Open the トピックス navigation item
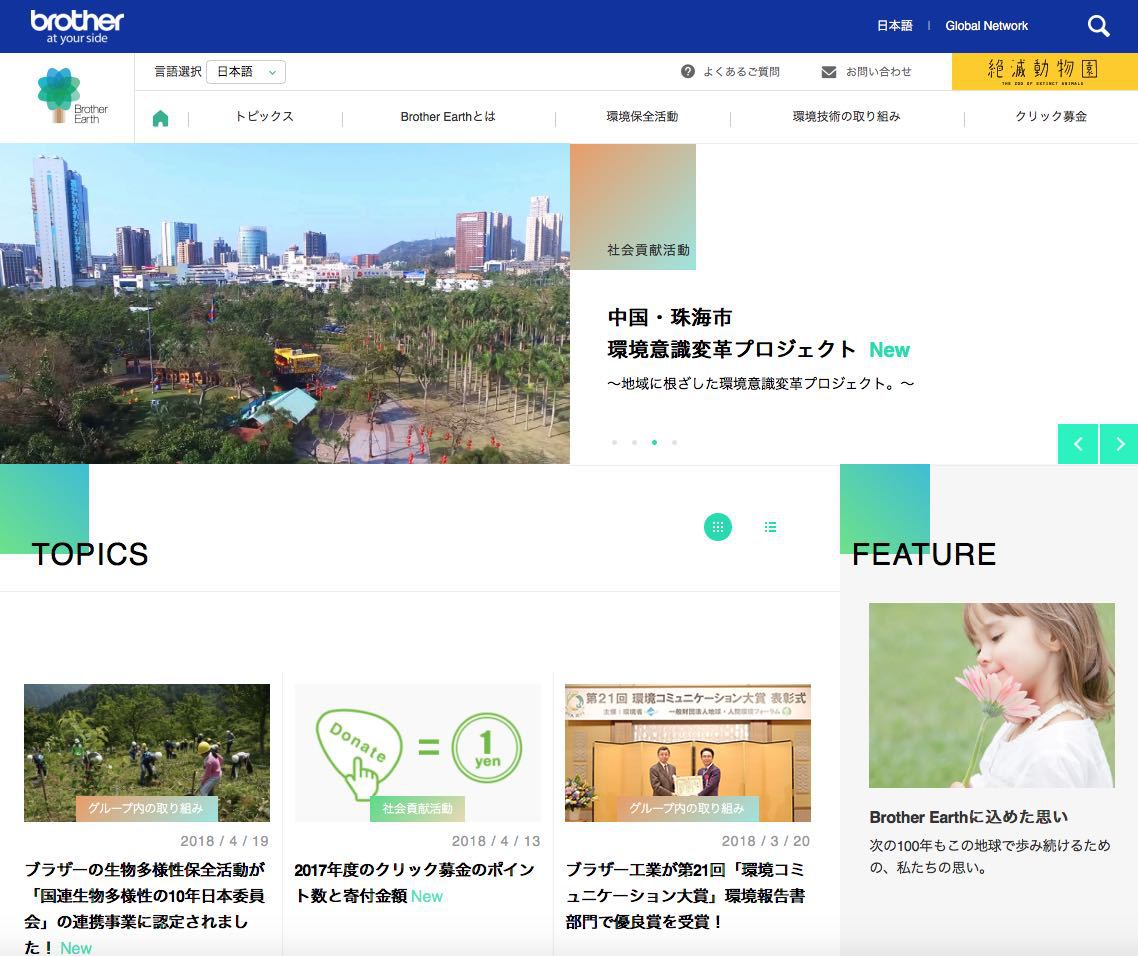This screenshot has height=956, width=1138. pyautogui.click(x=264, y=117)
